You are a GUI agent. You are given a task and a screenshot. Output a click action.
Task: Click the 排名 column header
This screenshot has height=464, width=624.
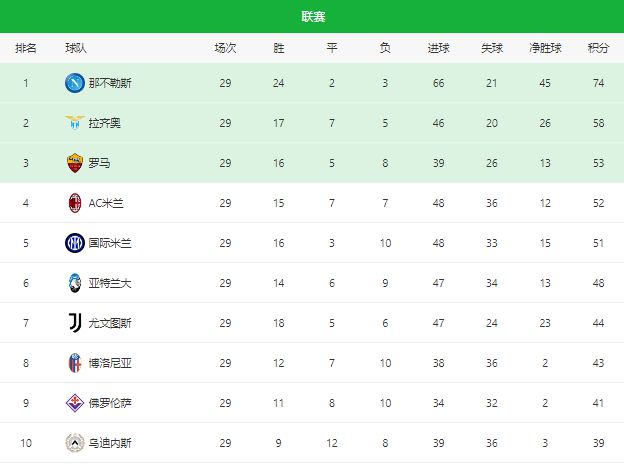coord(26,48)
